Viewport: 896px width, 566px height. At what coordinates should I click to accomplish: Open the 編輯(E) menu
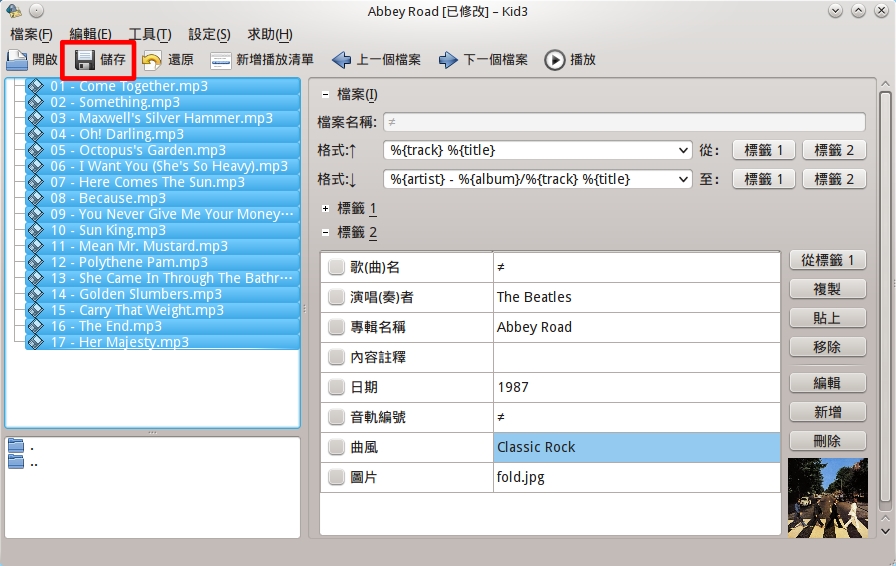(x=91, y=34)
